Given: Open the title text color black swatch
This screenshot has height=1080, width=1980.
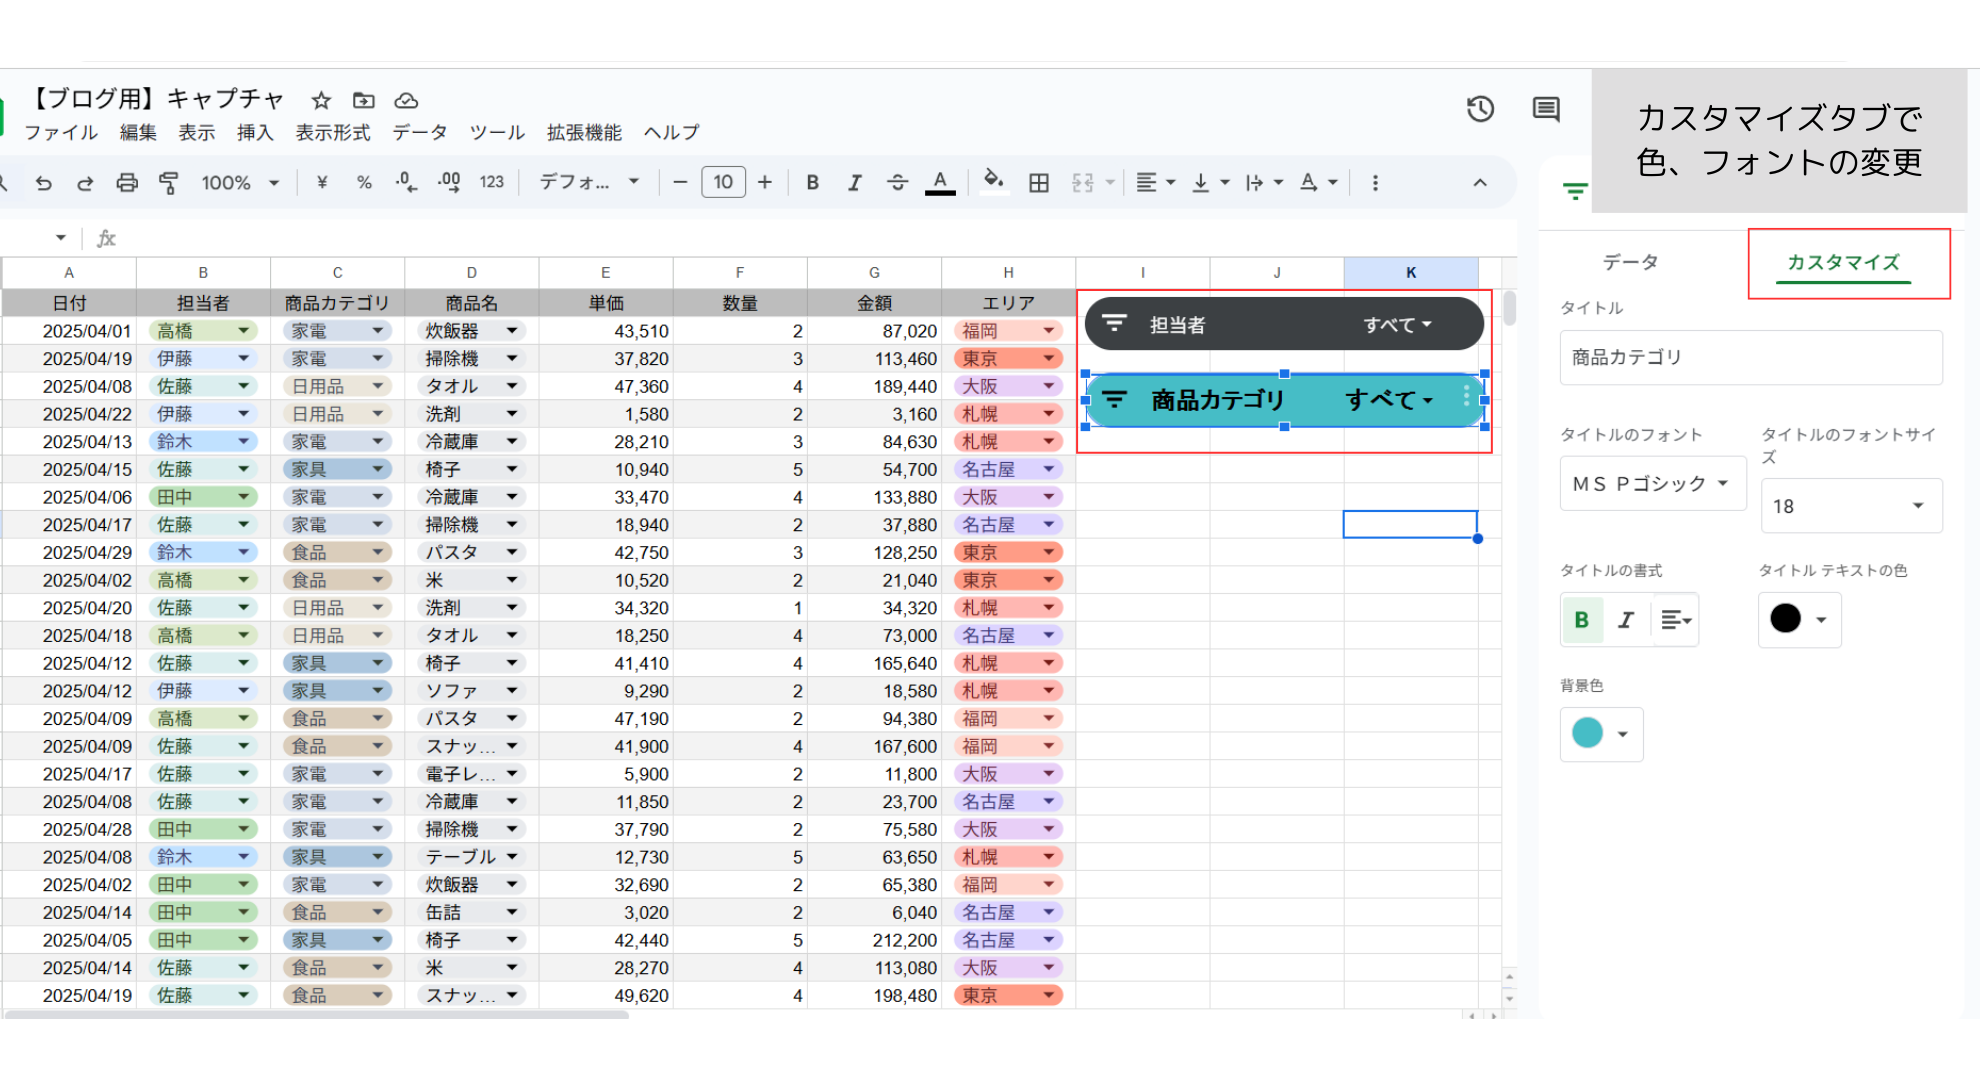Looking at the screenshot, I should coord(1799,619).
